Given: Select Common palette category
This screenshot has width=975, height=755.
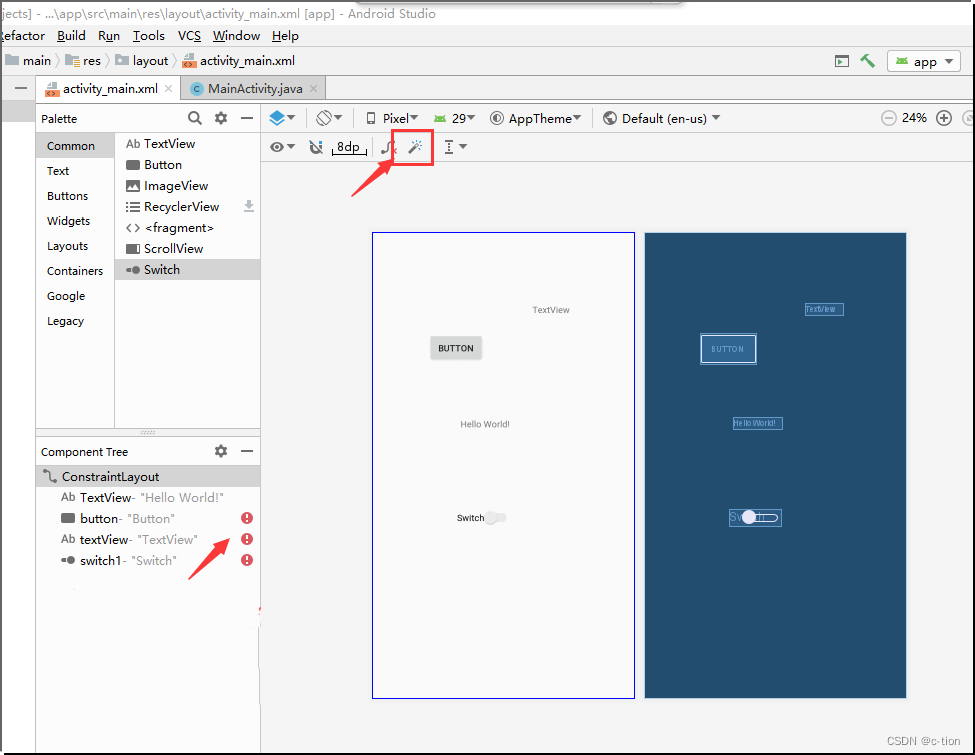Looking at the screenshot, I should (x=75, y=146).
